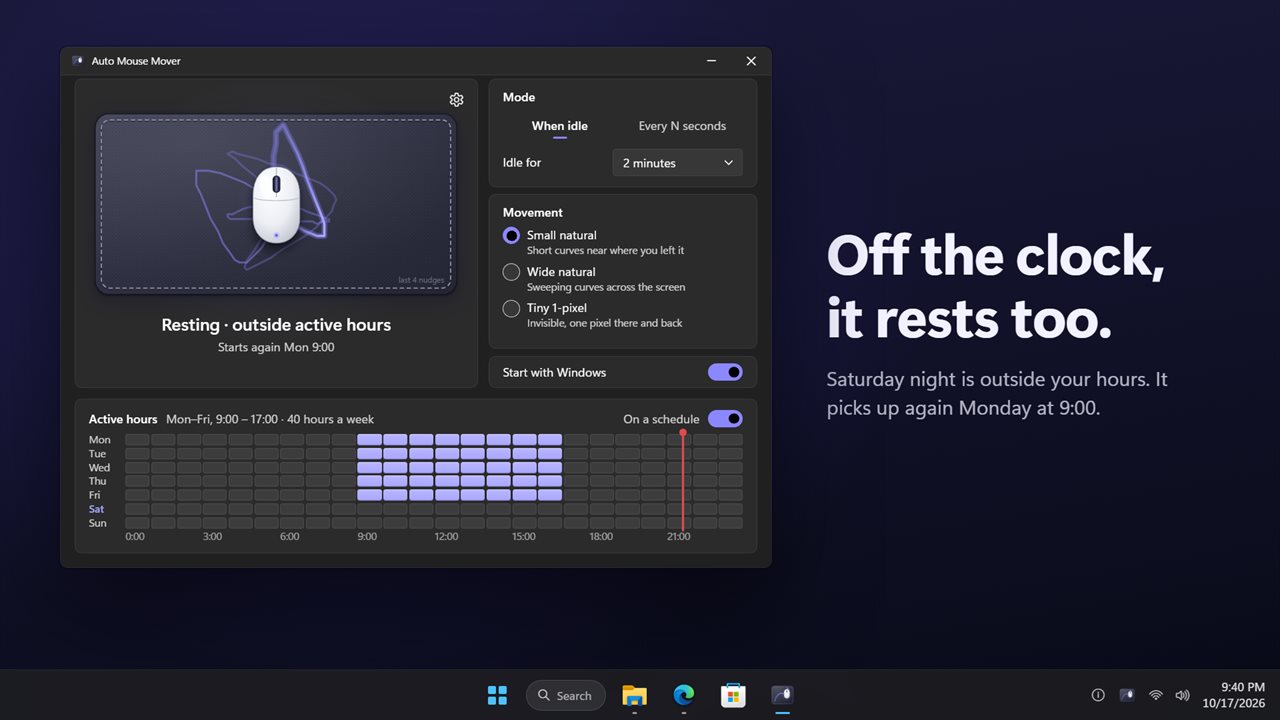Screen dimensions: 1280x720
Task: Open the volume speaker tray icon
Action: (1182, 695)
